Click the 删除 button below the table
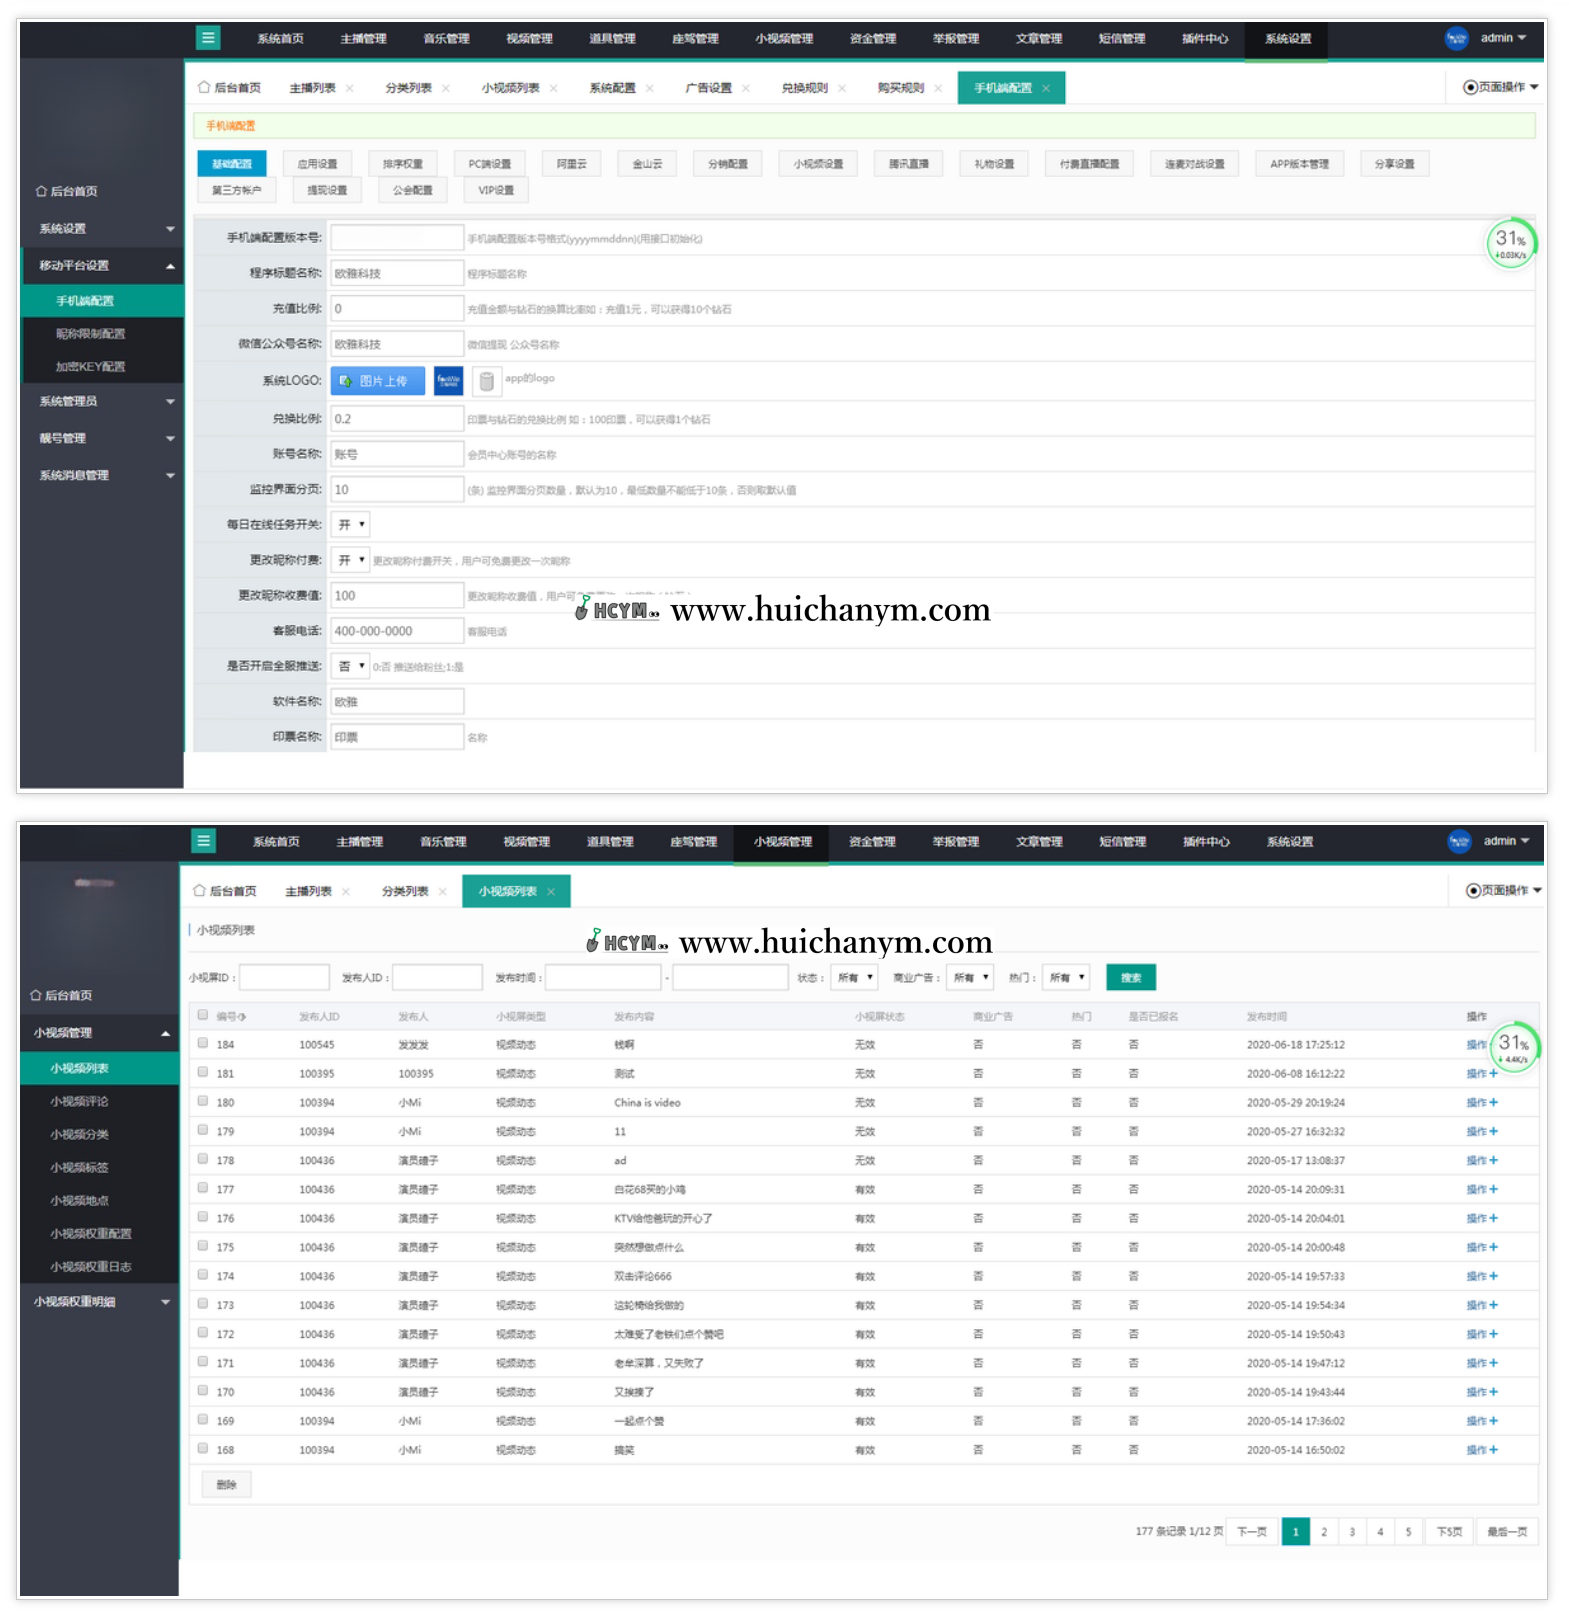Viewport: 1569px width, 1616px height. [226, 1485]
